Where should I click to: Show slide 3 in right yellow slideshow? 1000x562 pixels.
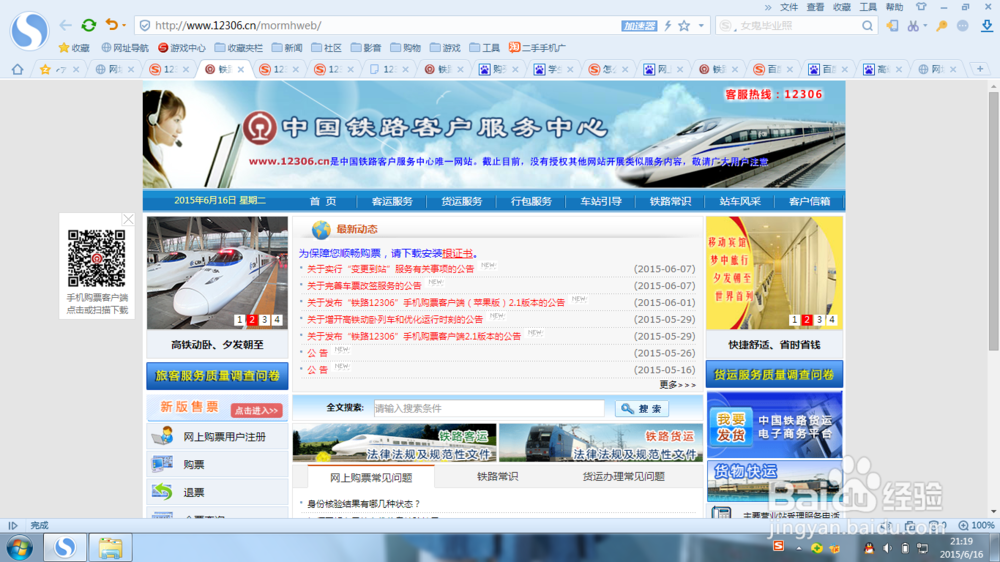[820, 320]
